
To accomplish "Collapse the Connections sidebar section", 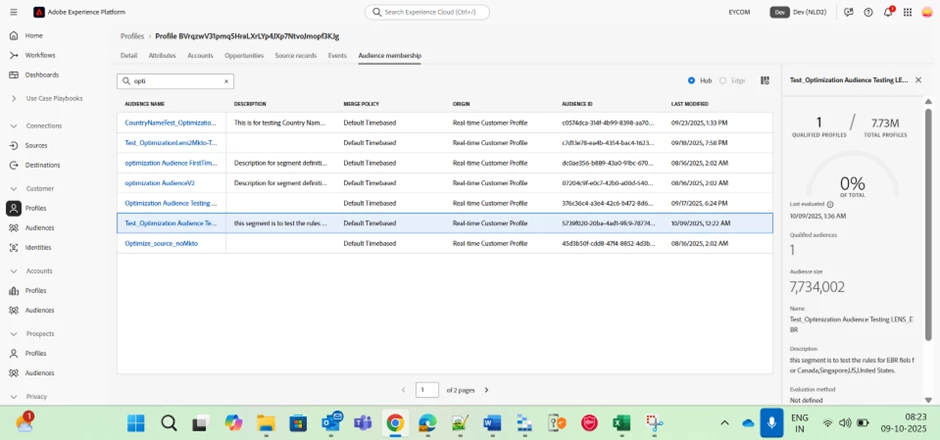I will (x=14, y=126).
